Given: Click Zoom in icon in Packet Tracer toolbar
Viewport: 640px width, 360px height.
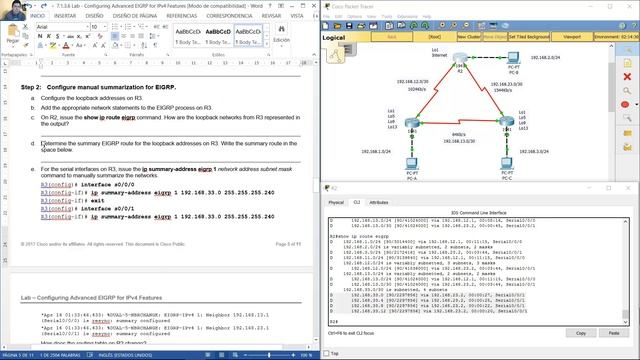Looking at the screenshot, I should tap(442, 25).
